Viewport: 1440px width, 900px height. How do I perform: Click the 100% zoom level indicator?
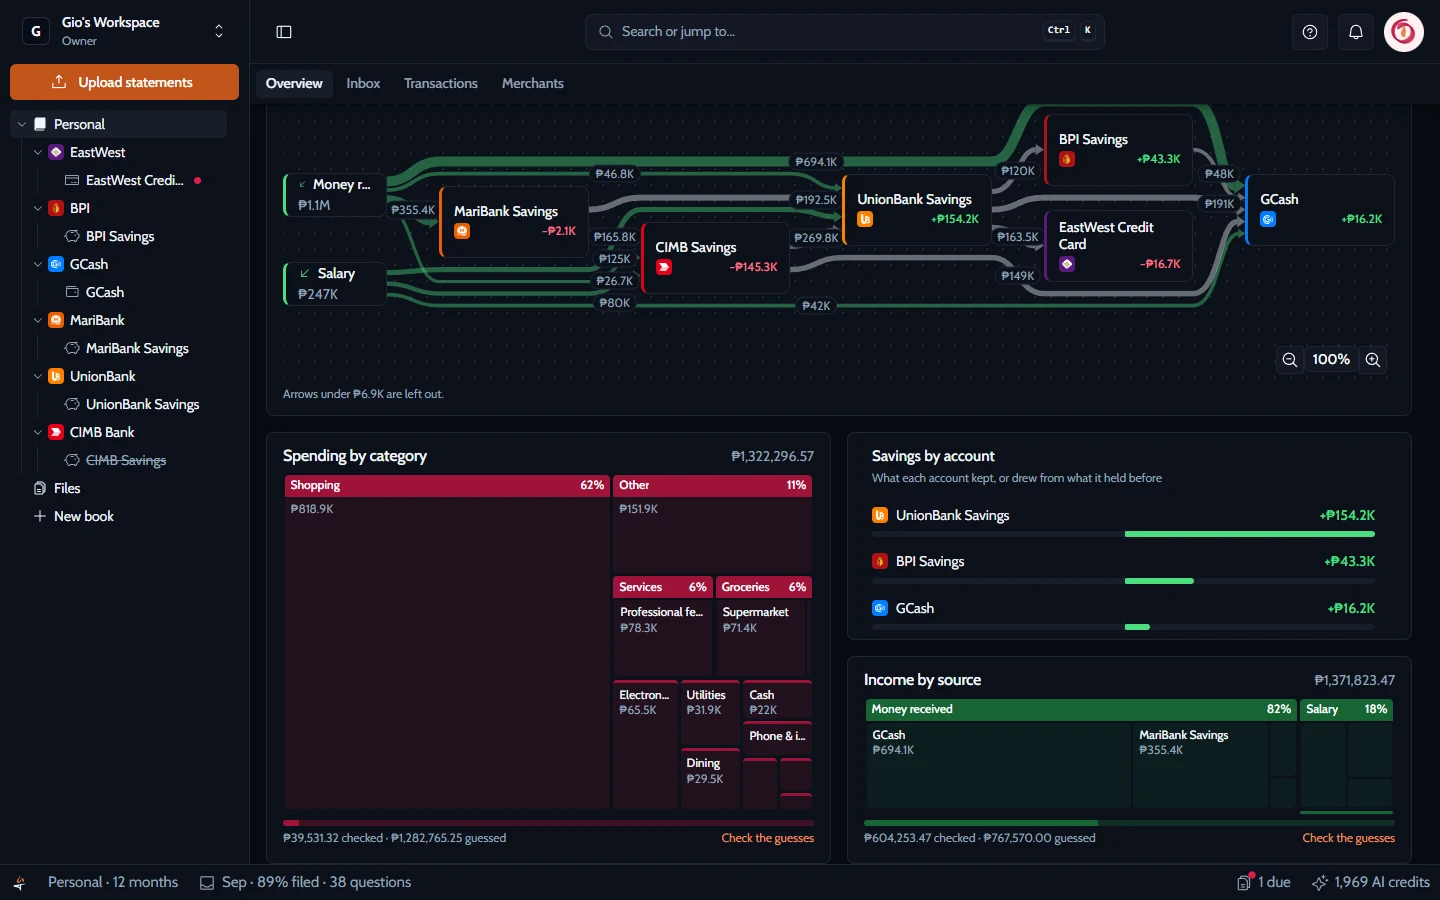tap(1331, 360)
